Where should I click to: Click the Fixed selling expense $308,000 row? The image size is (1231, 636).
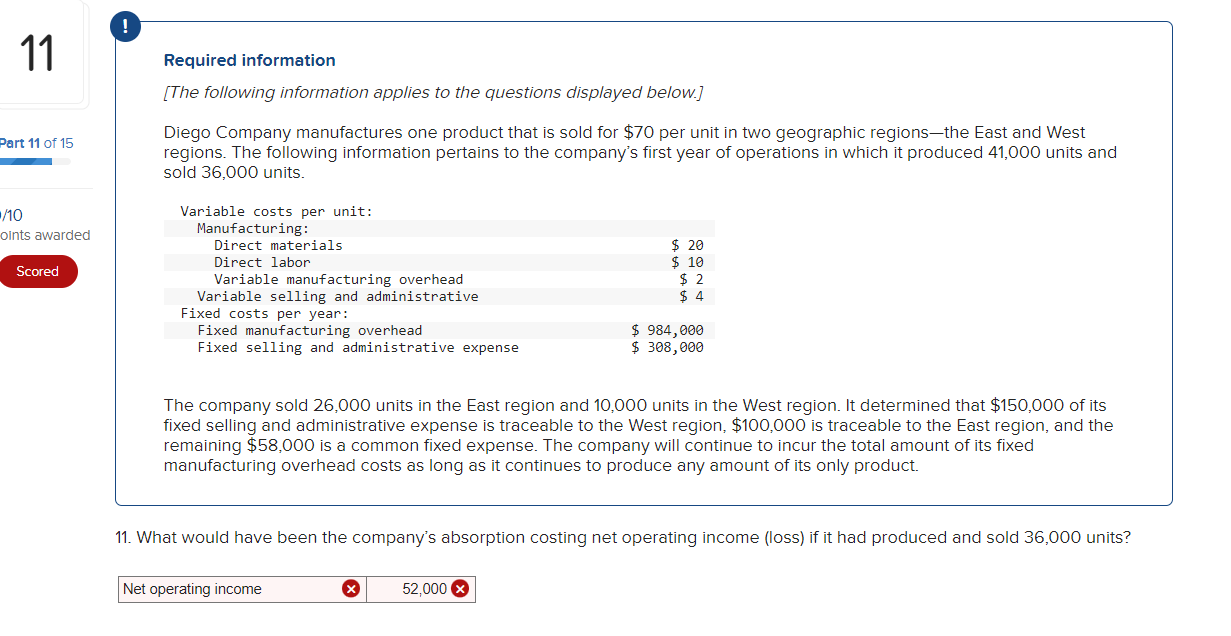pyautogui.click(x=440, y=347)
